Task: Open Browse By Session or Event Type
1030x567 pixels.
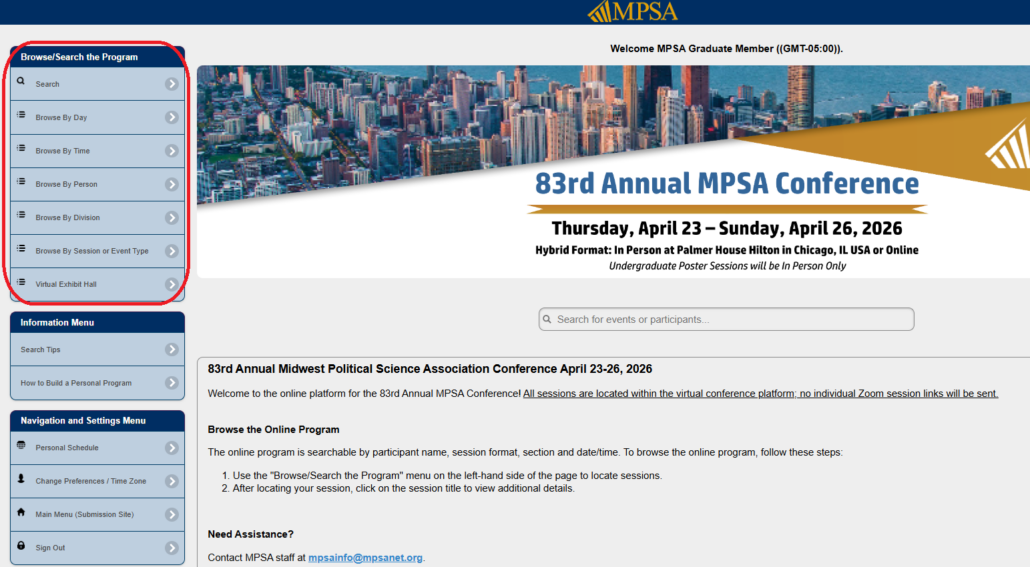Action: pos(92,251)
